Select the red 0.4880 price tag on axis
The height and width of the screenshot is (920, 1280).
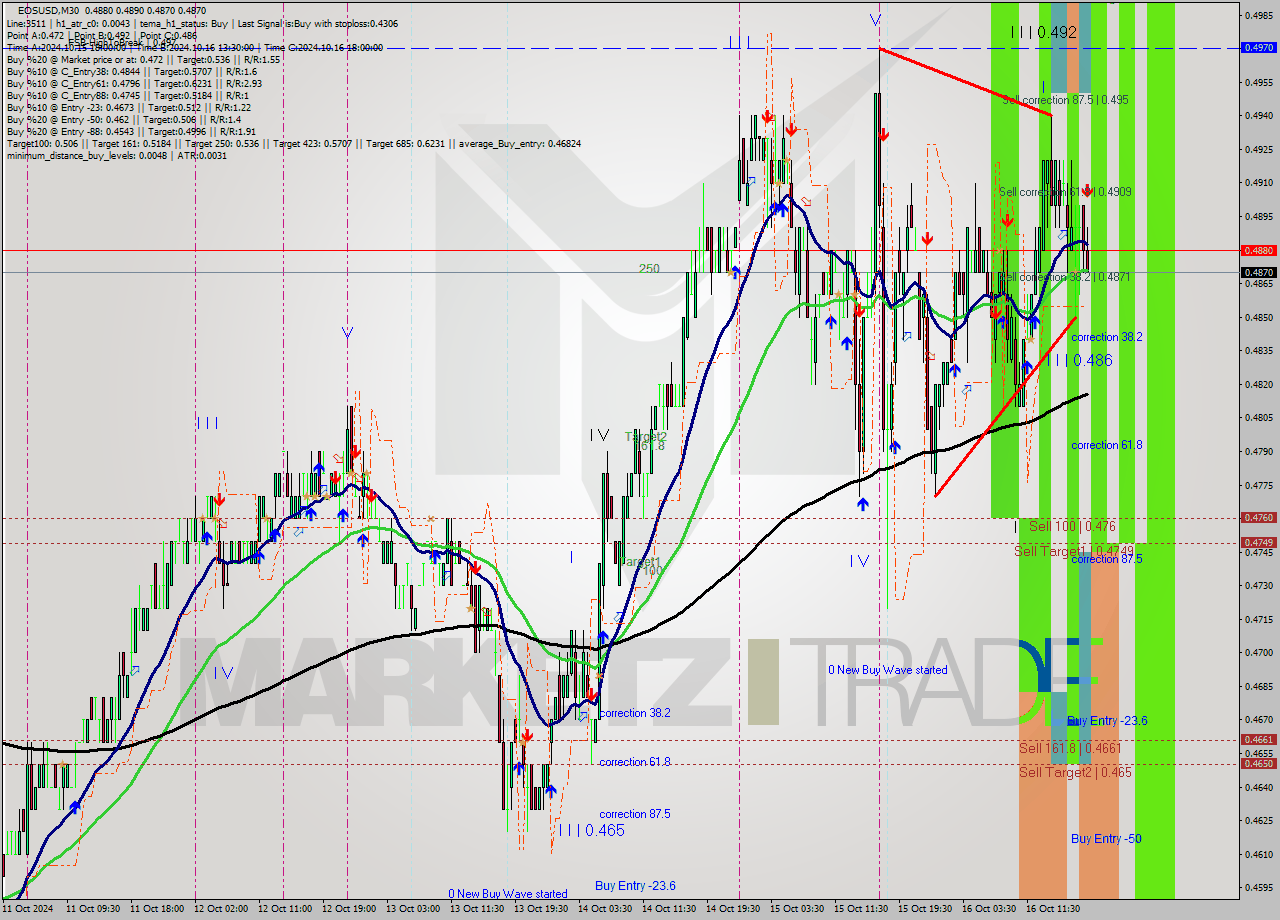point(1257,250)
